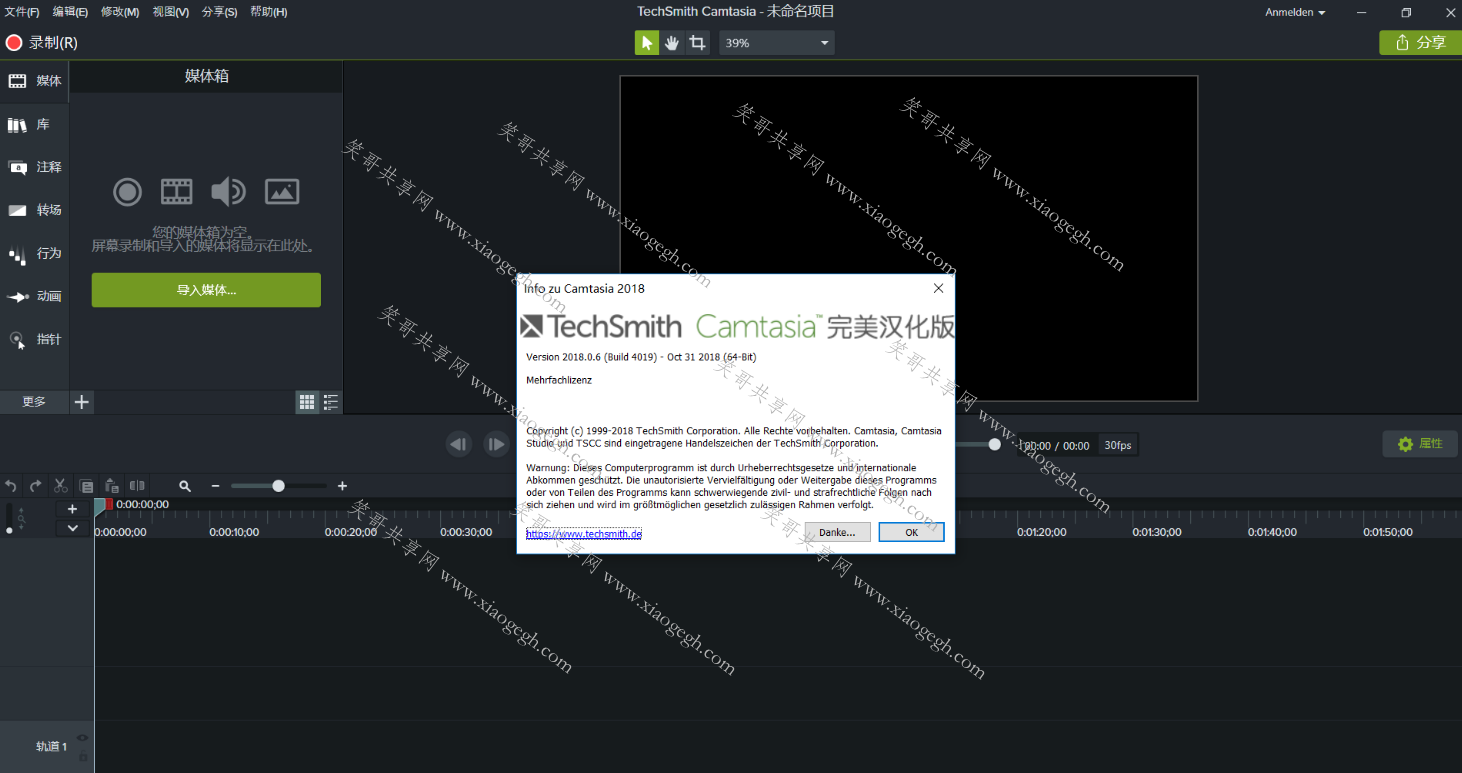Click the 导入媒体... import button

click(206, 290)
